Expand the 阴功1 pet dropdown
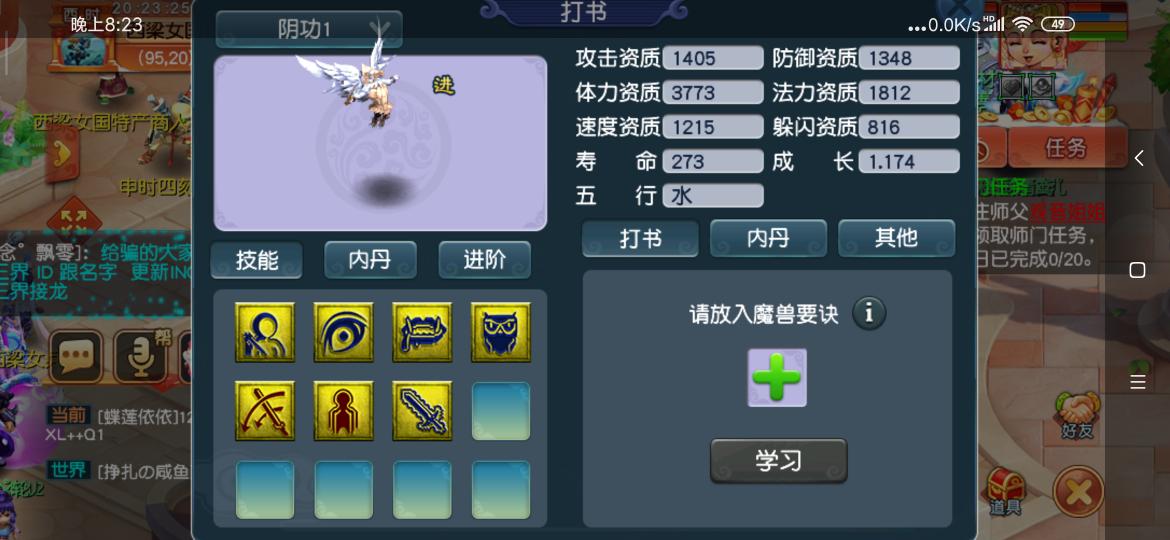1170x540 pixels. pos(309,29)
